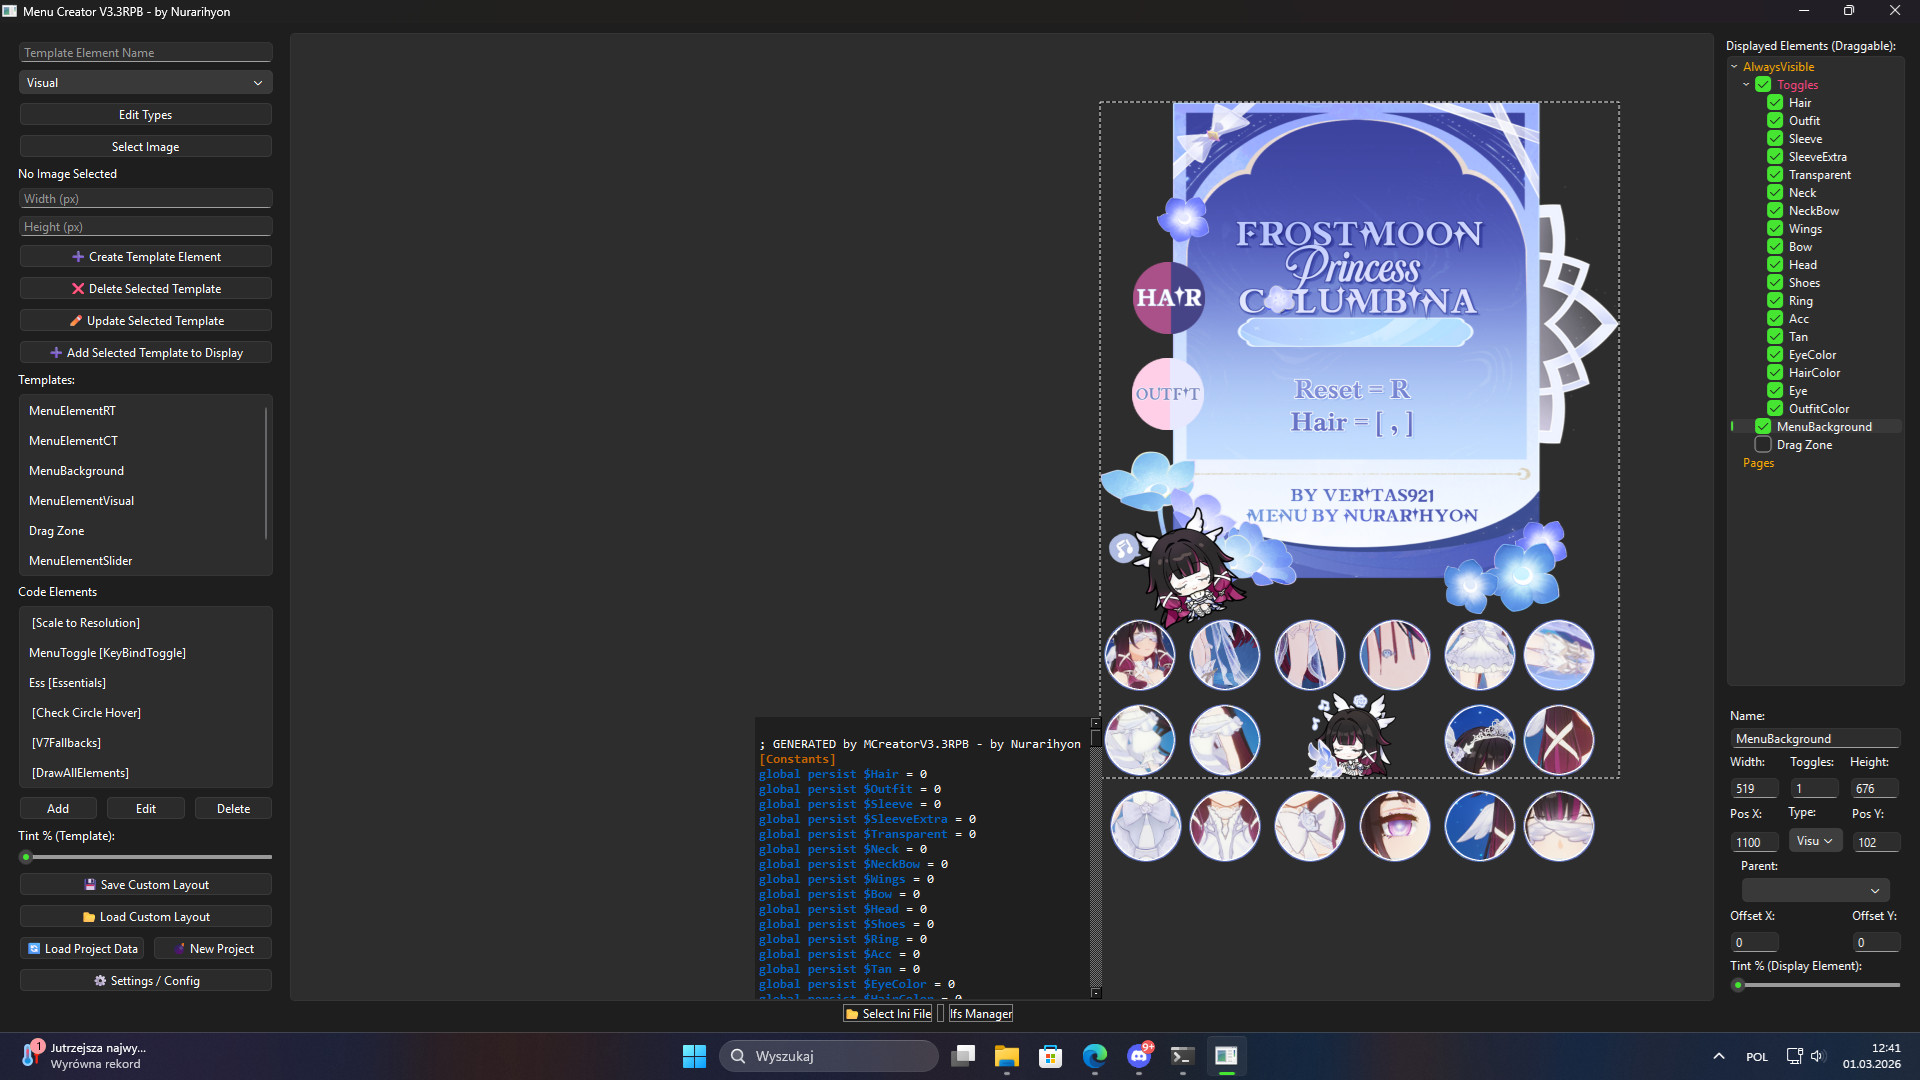Click red X icon on Delete Selected Template
Viewport: 1920px width, 1080px height.
[x=78, y=289]
